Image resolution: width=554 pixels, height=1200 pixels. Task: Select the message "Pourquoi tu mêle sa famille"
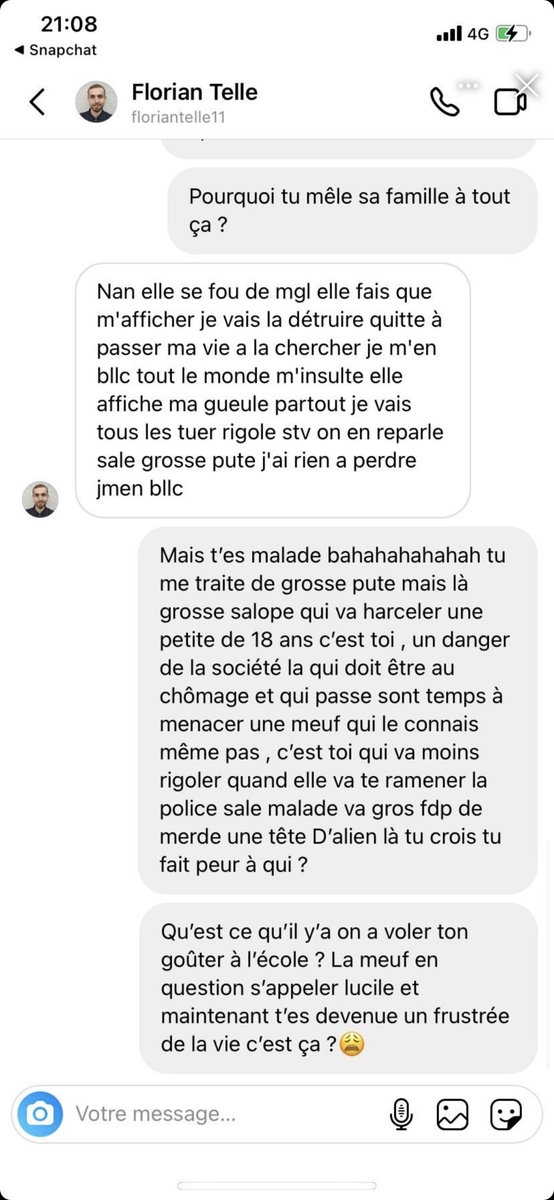tap(353, 211)
